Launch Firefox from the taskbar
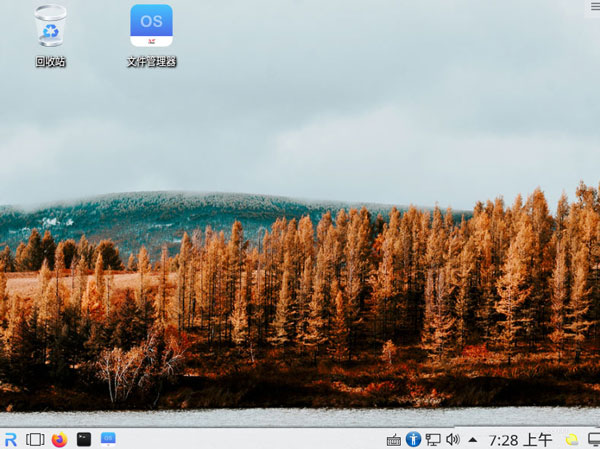This screenshot has width=600, height=449. click(59, 439)
